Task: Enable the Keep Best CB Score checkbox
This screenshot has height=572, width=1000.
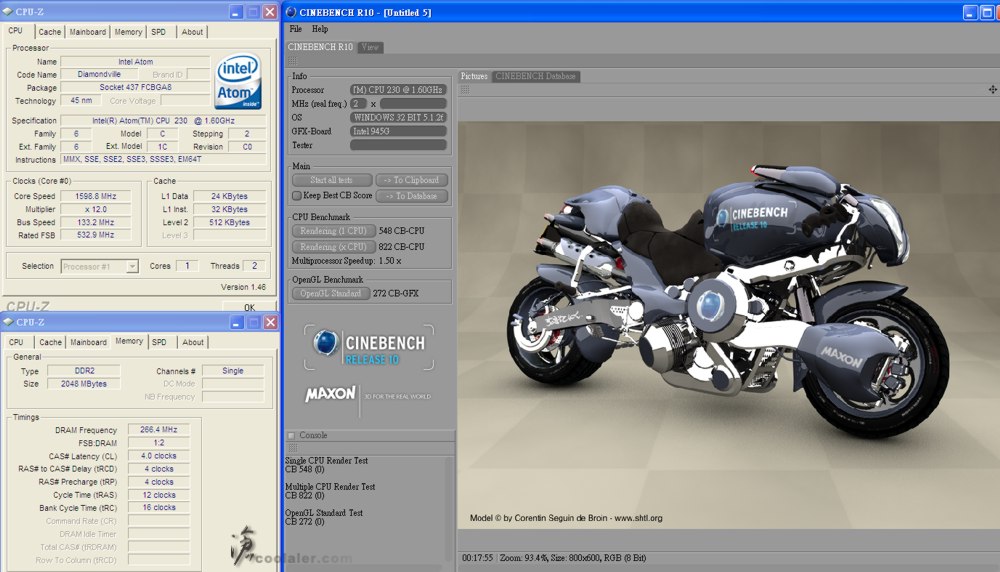Action: click(x=297, y=196)
